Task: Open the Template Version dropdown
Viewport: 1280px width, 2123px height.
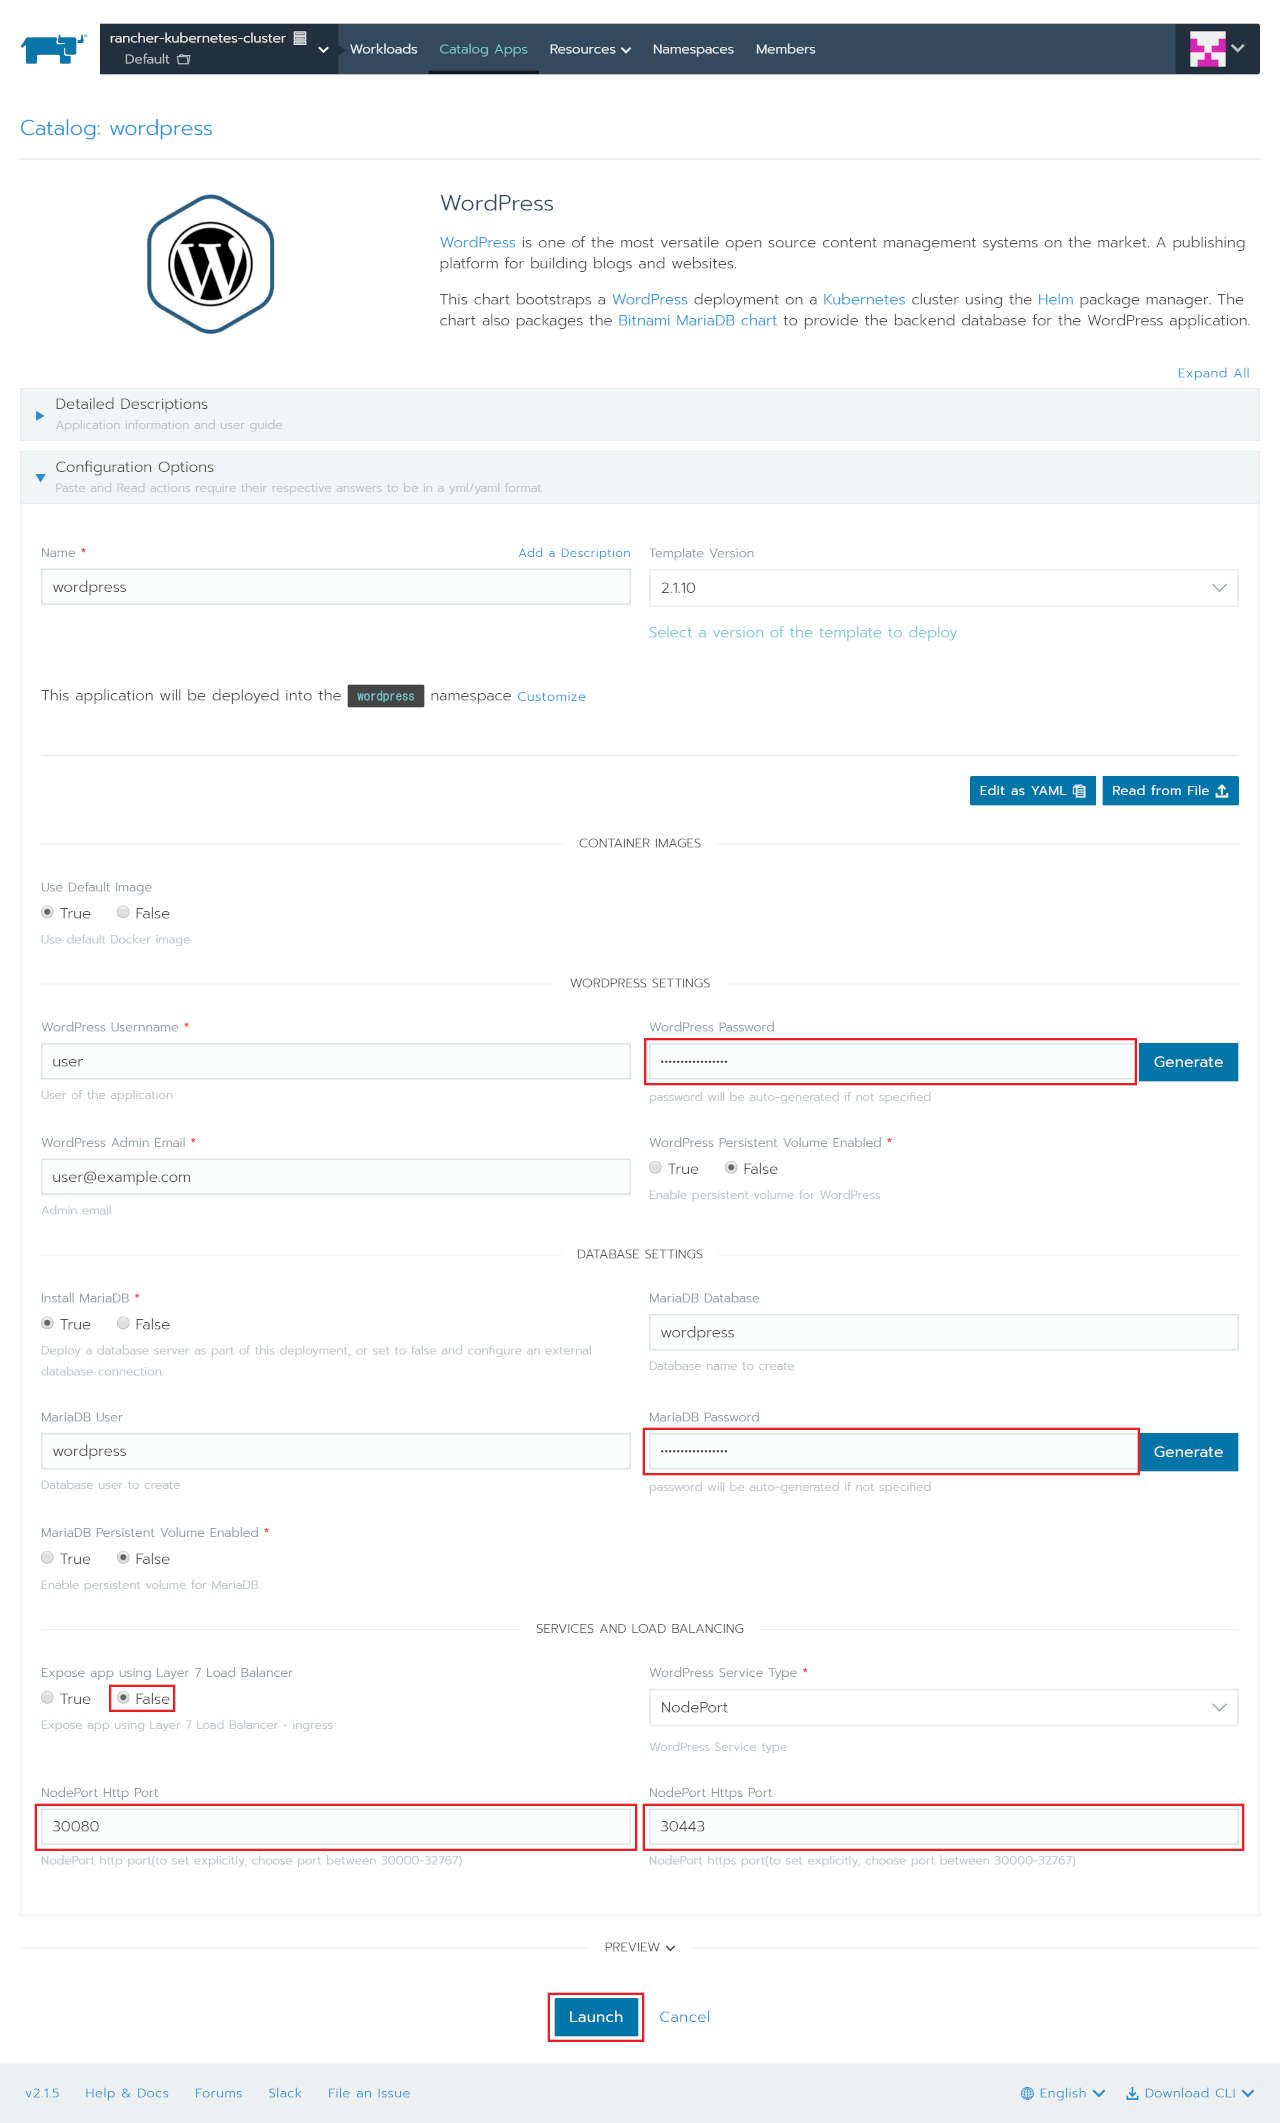Action: [943, 588]
